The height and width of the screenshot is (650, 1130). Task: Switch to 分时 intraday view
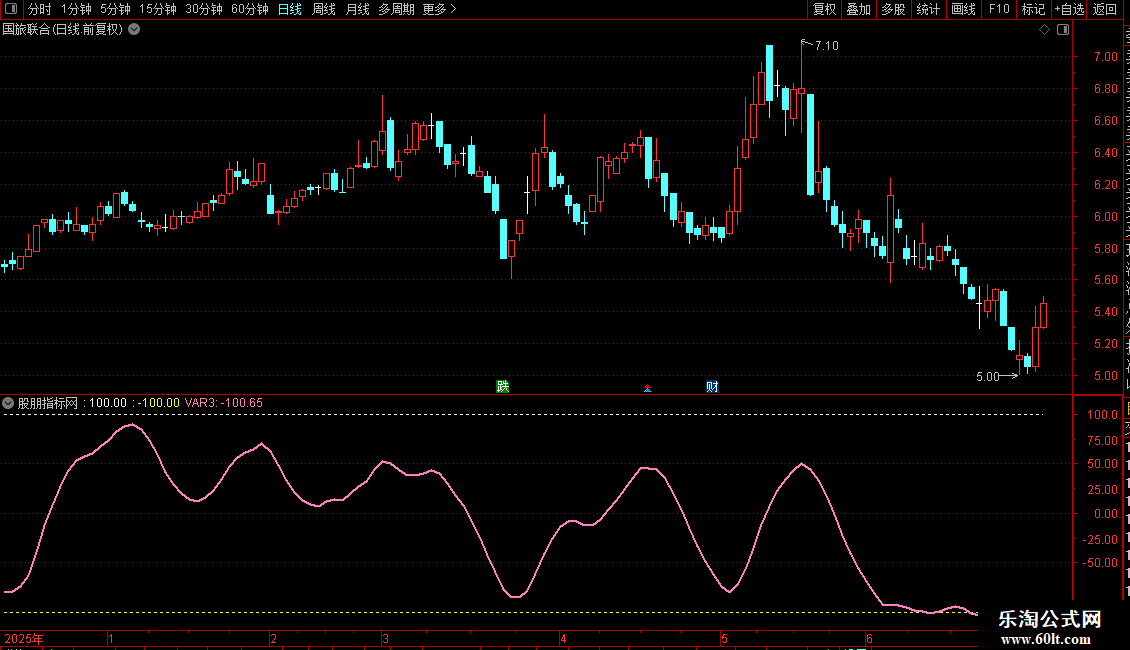40,9
